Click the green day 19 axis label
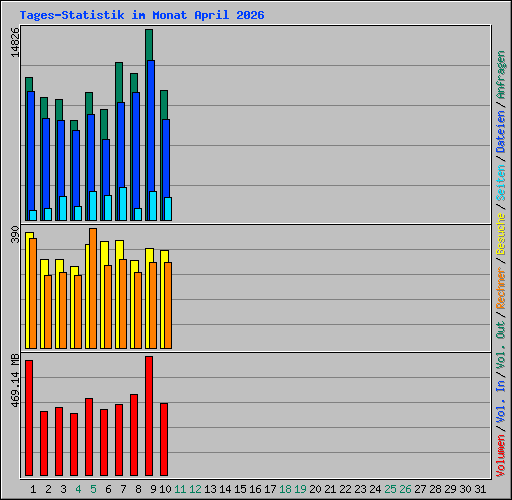 pyautogui.click(x=300, y=489)
